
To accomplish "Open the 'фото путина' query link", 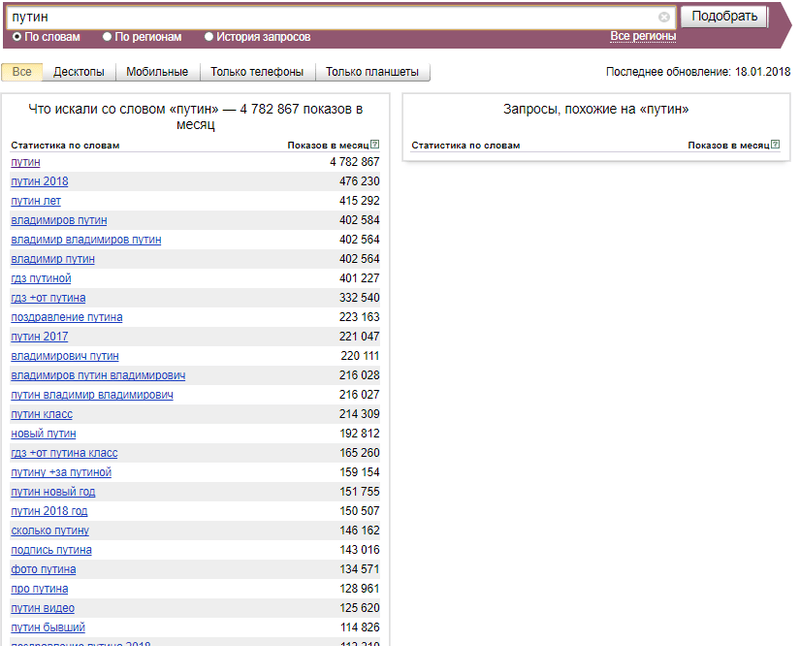I will click(43, 569).
